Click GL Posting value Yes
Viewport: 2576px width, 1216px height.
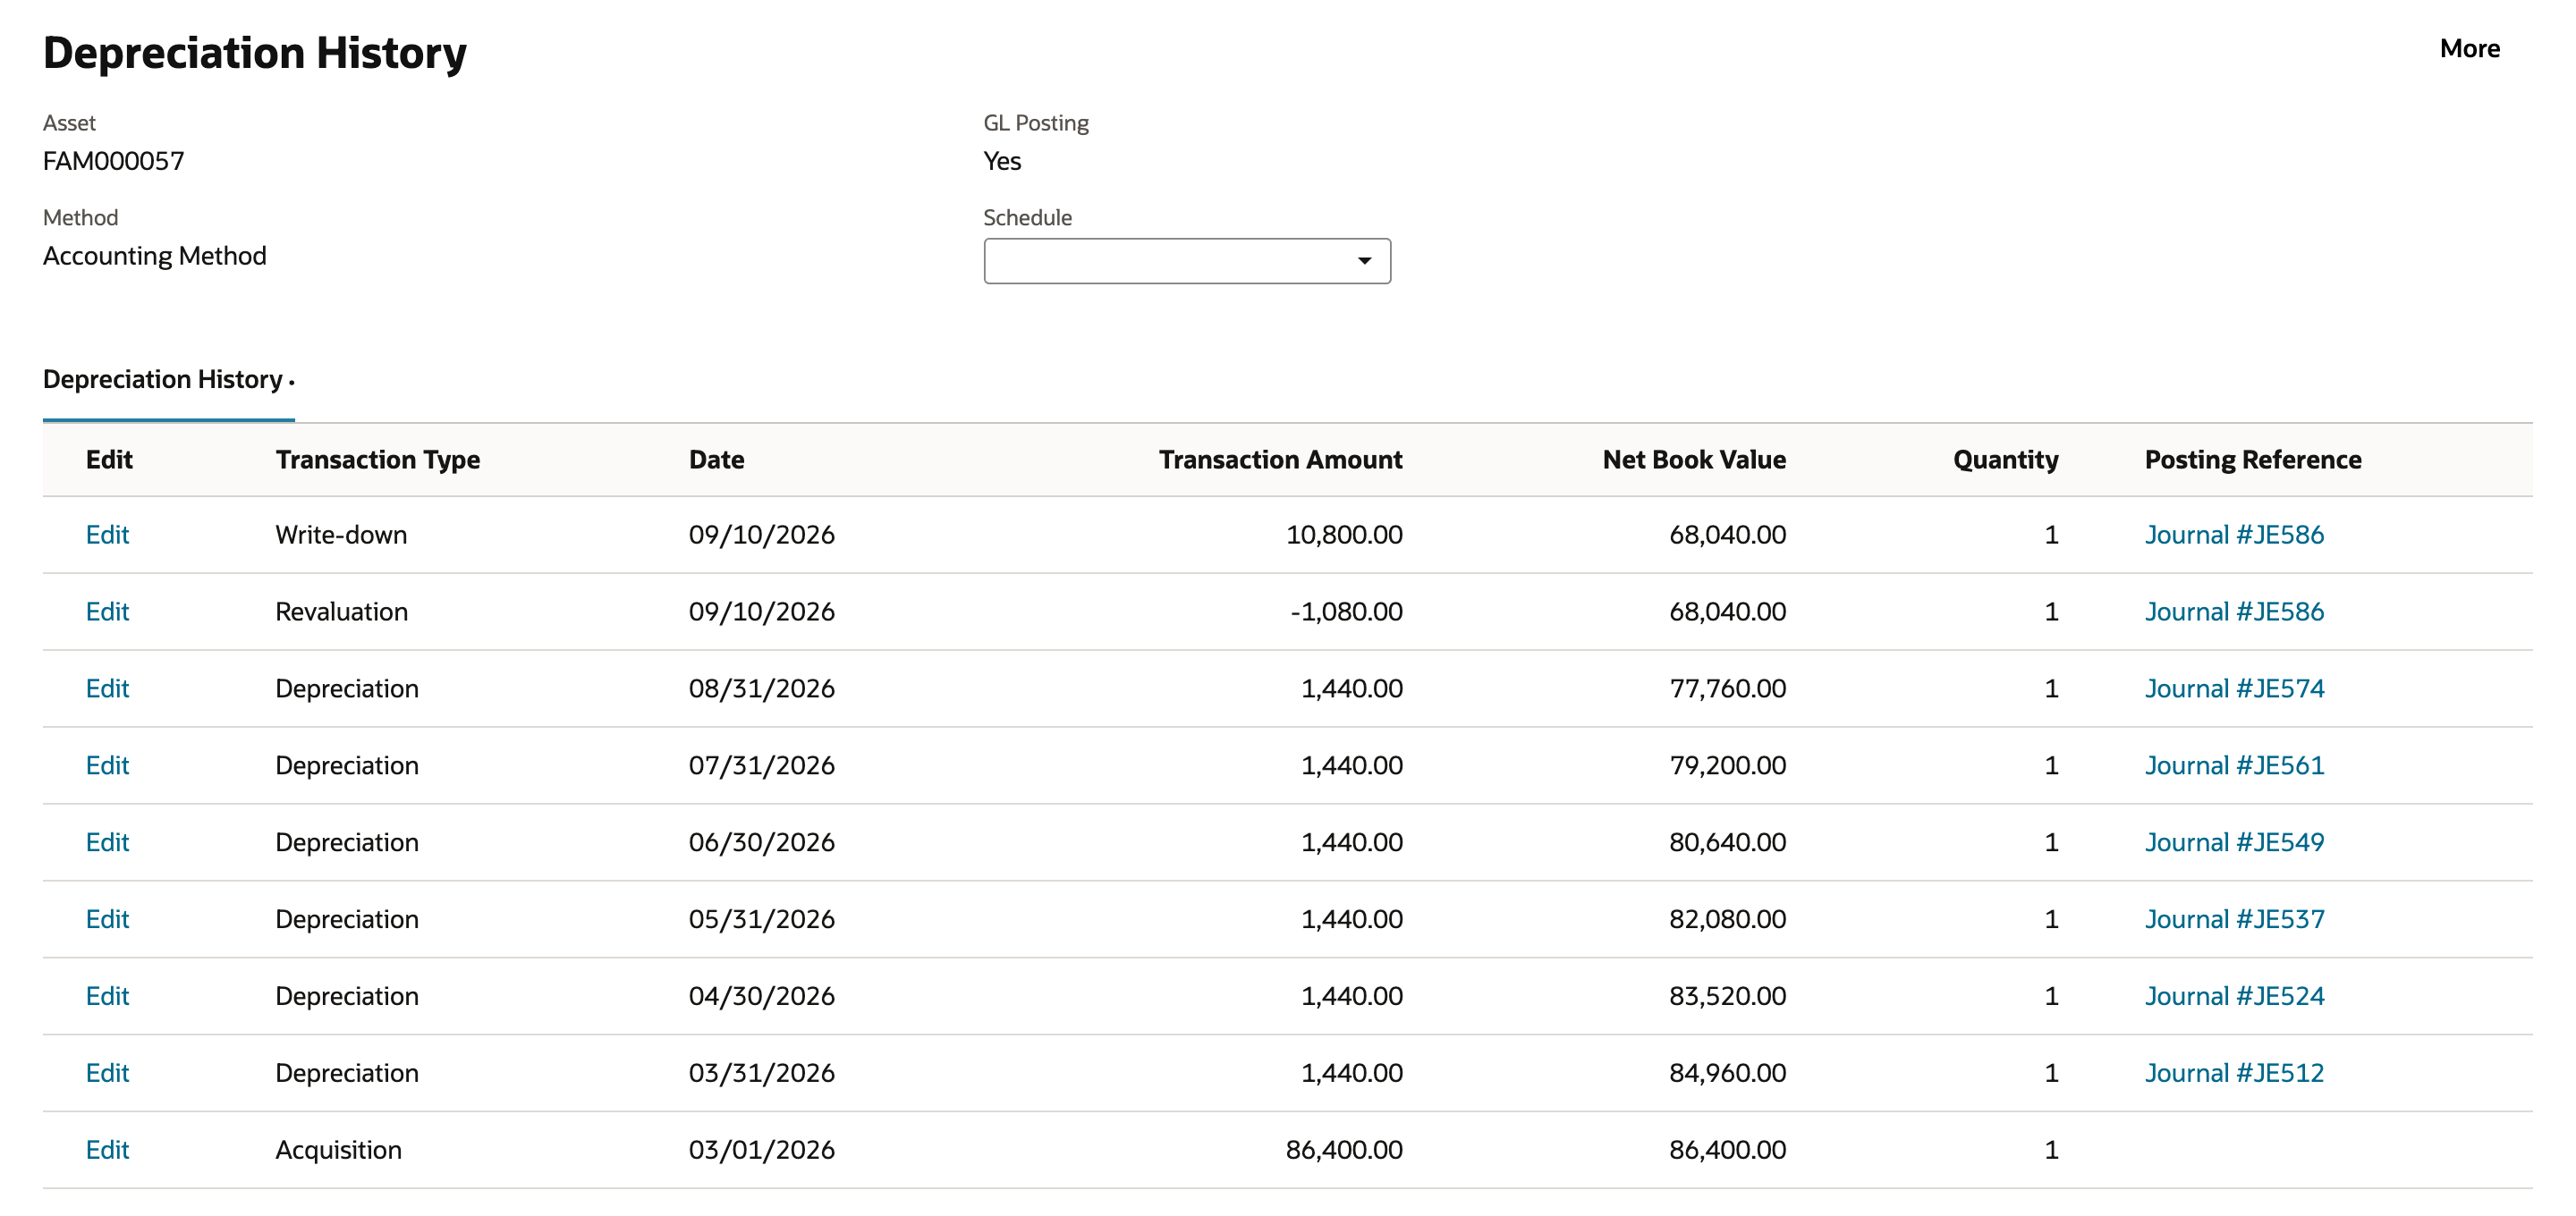pyautogui.click(x=1002, y=161)
